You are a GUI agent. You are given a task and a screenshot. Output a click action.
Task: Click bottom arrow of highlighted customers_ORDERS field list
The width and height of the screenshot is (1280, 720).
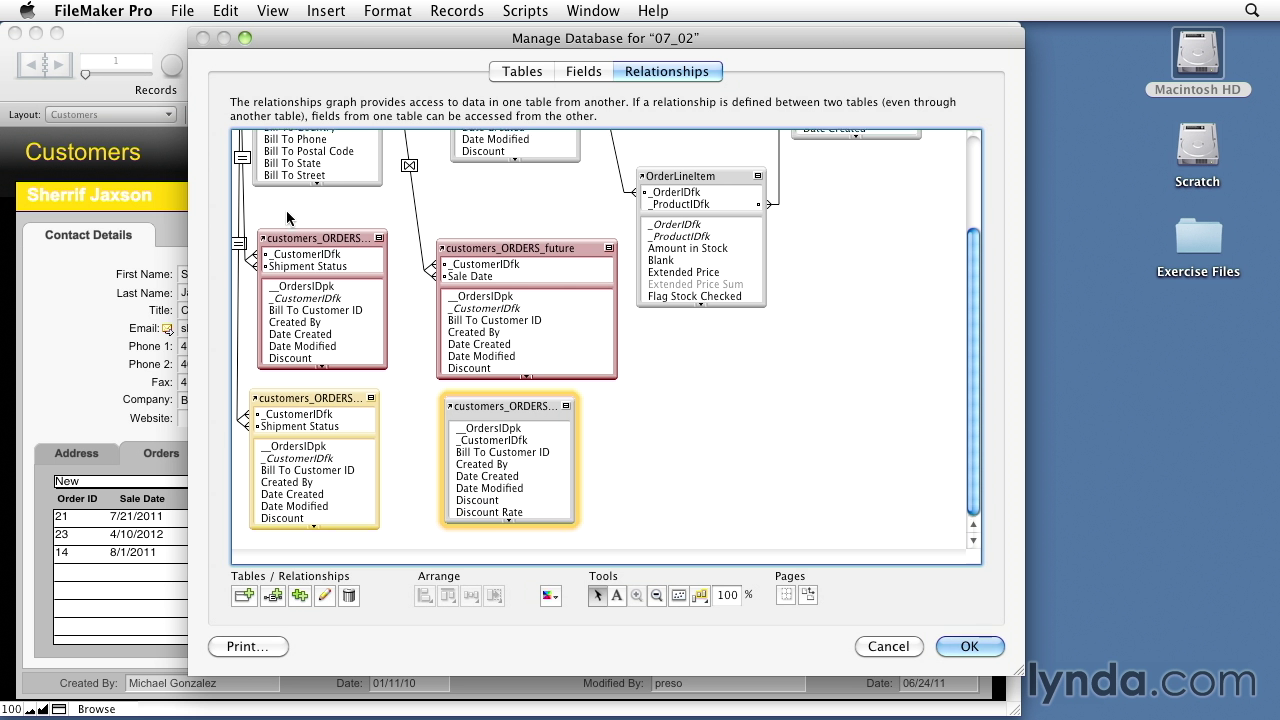pyautogui.click(x=508, y=521)
